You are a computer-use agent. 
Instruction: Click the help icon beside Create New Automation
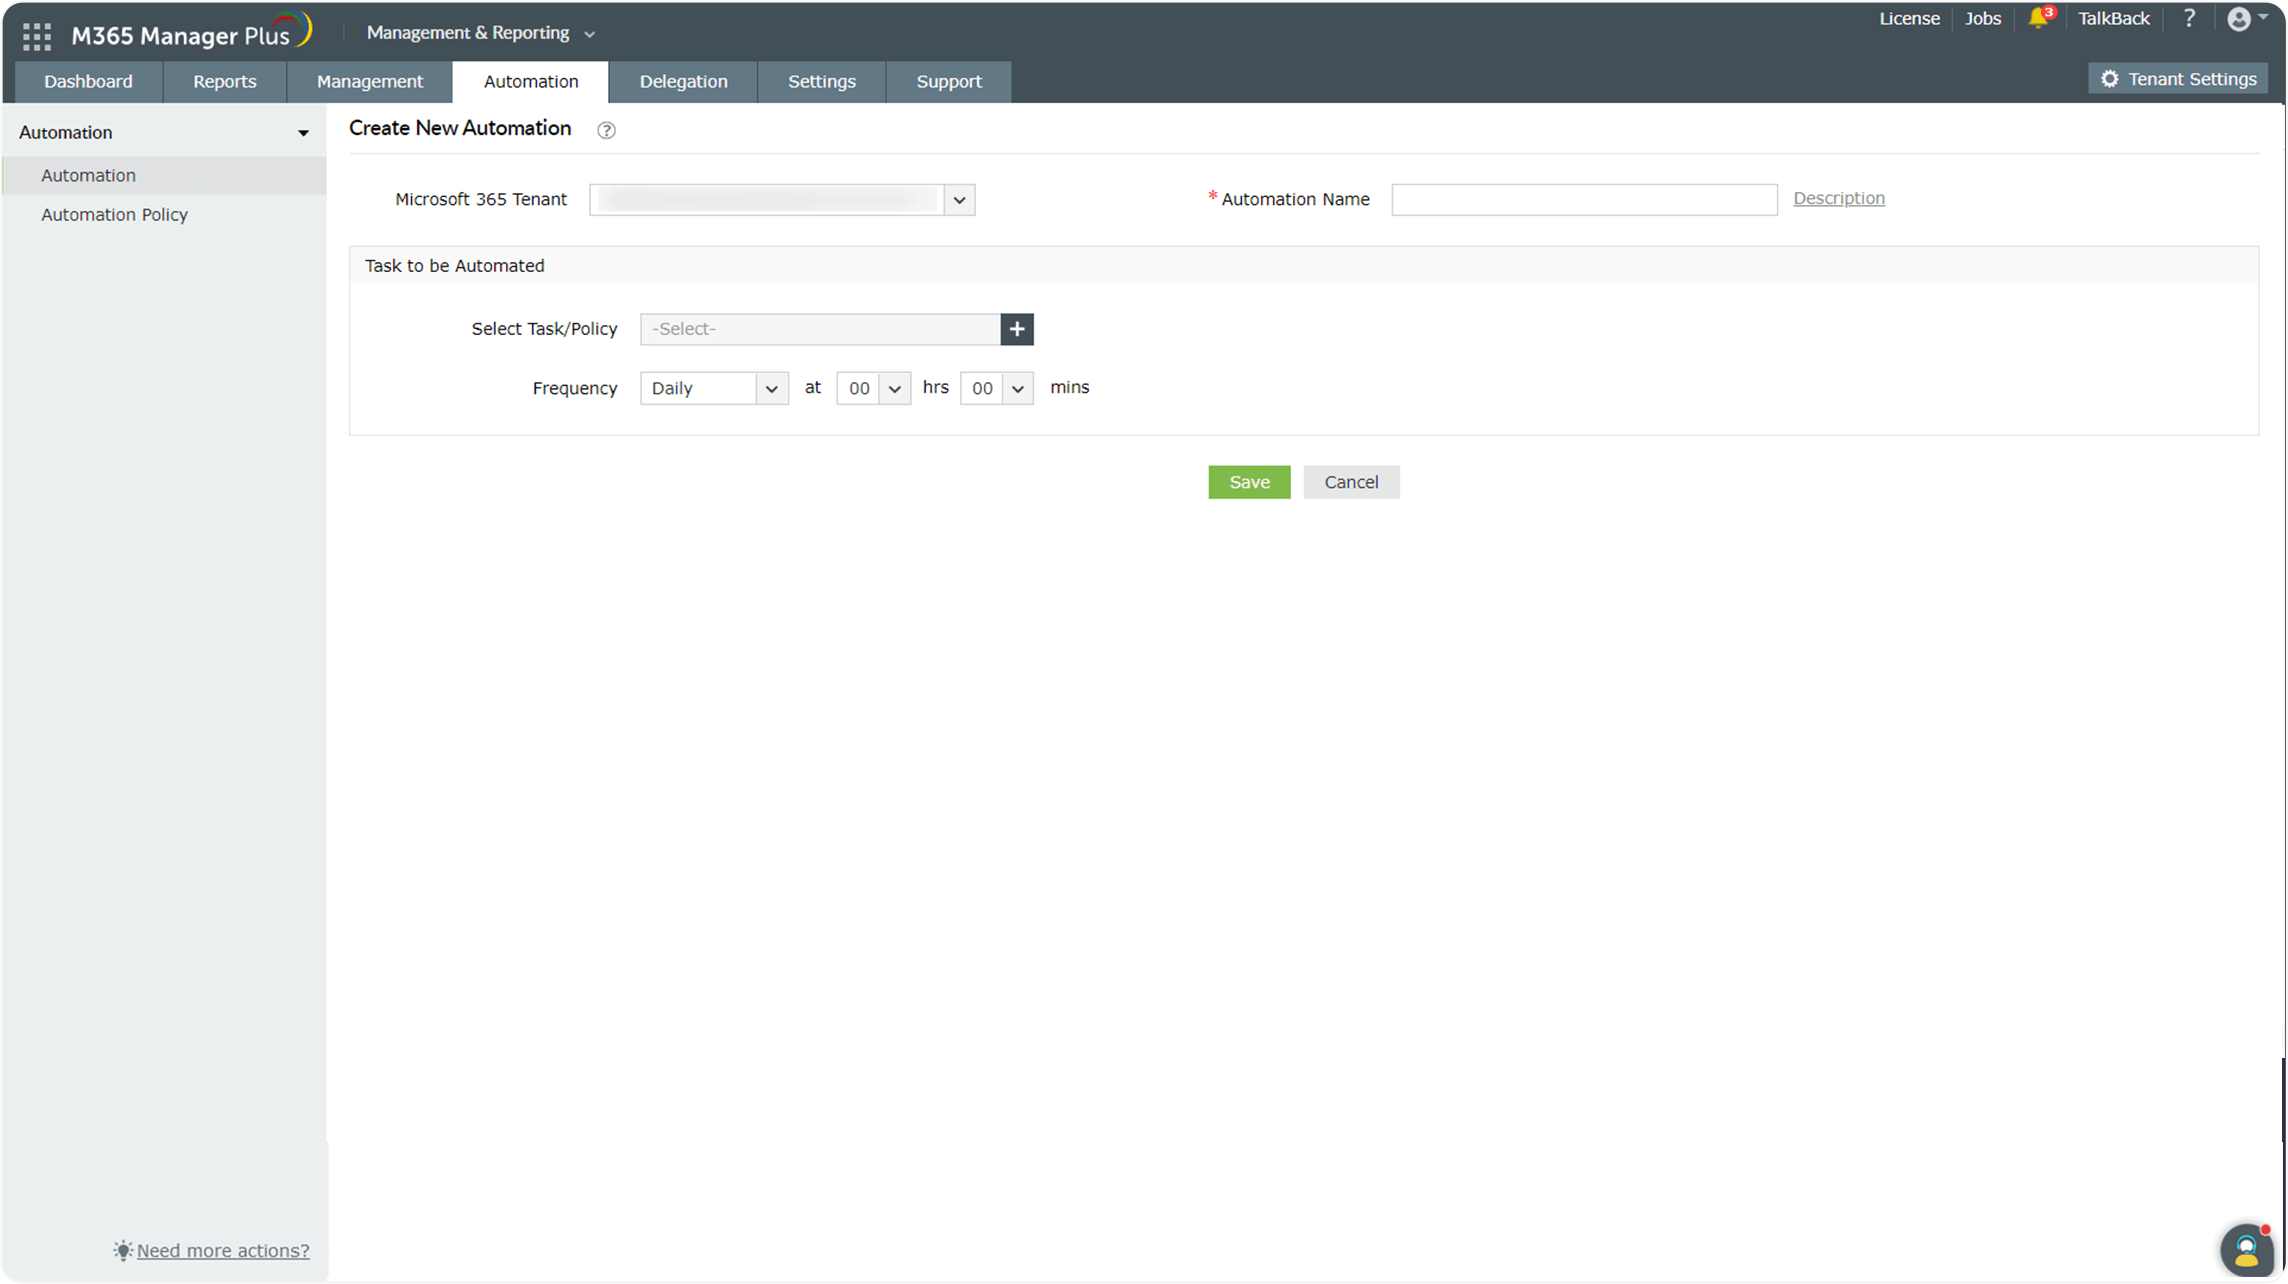606,130
